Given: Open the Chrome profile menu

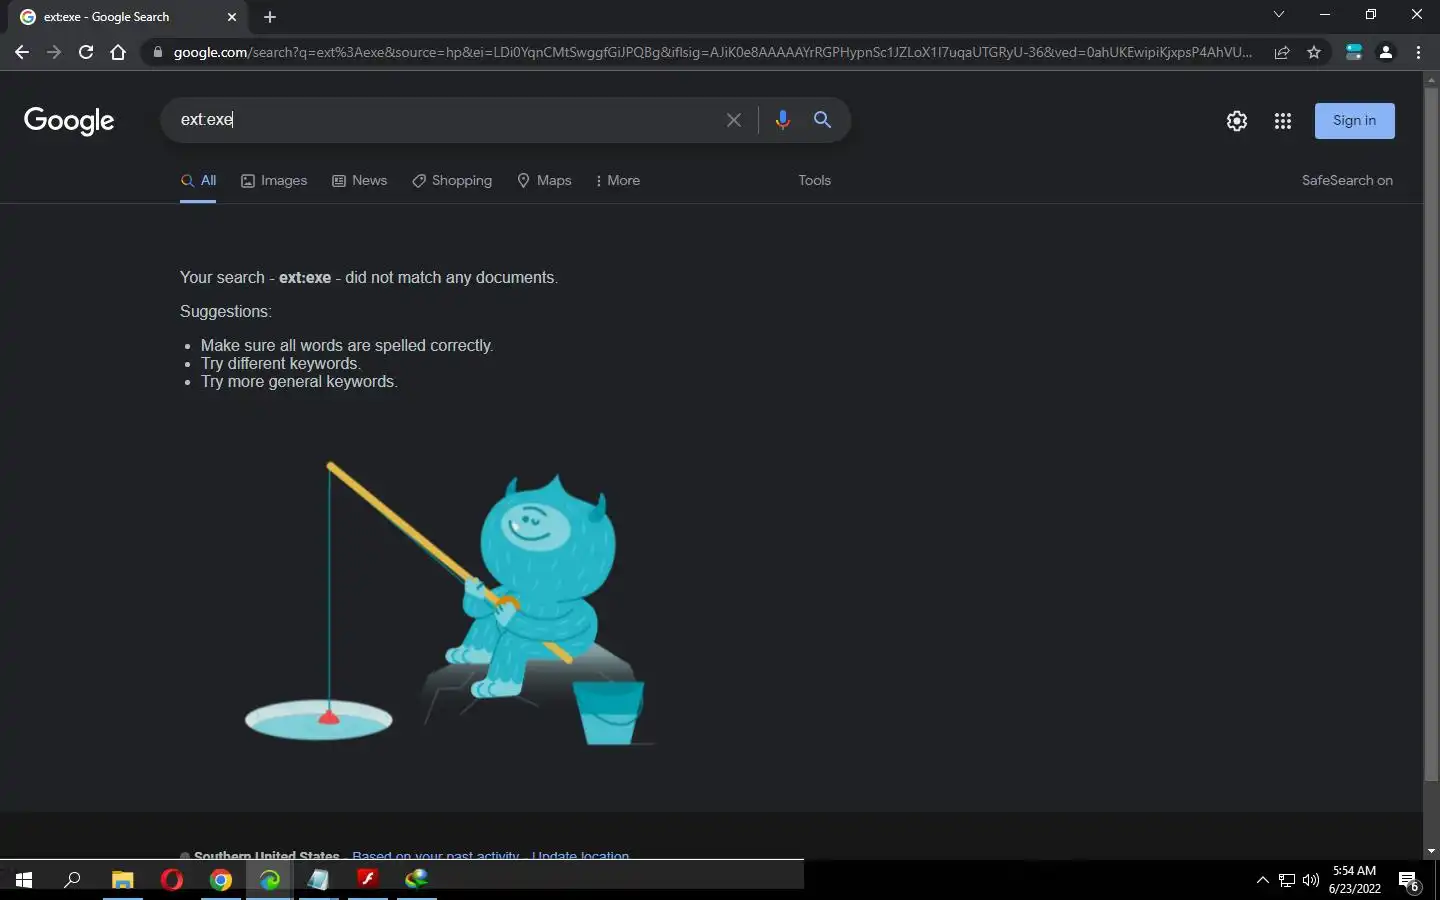Looking at the screenshot, I should click(1386, 52).
